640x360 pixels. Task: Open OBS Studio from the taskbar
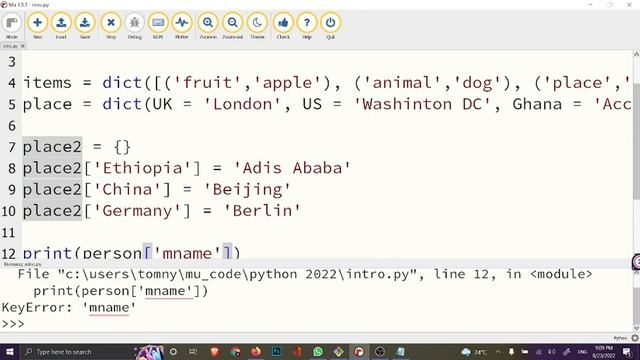(x=380, y=351)
